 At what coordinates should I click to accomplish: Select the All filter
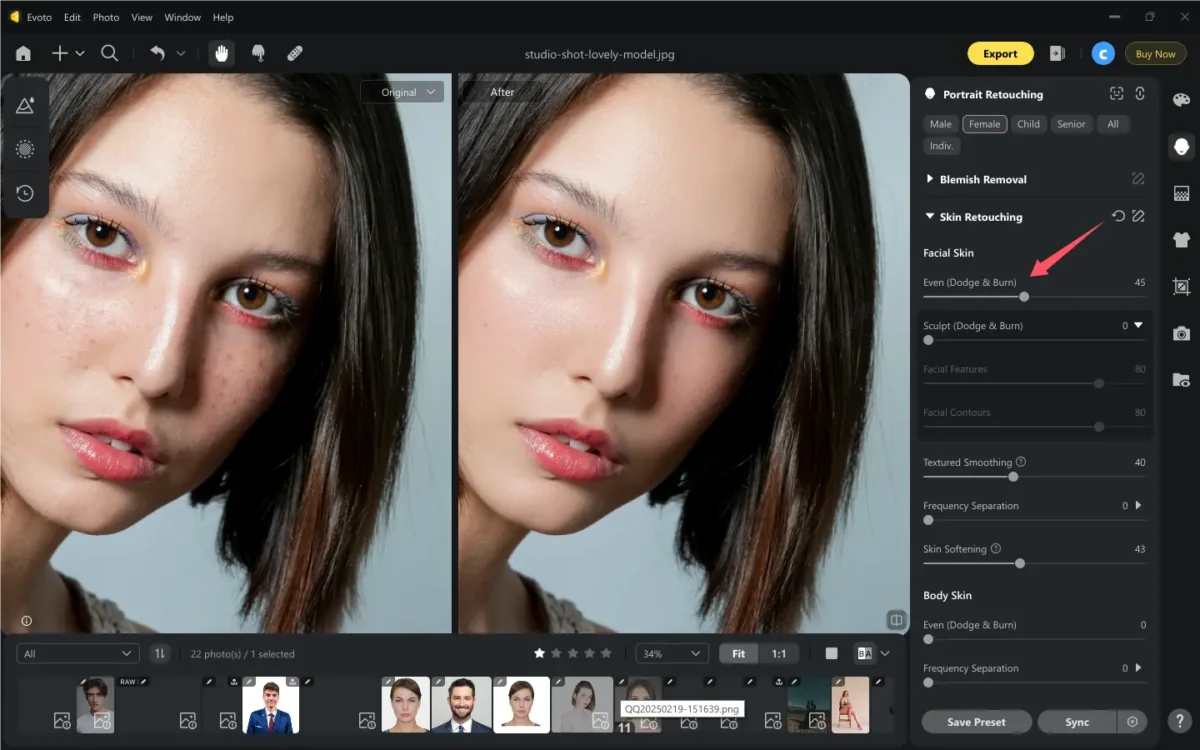click(1113, 124)
